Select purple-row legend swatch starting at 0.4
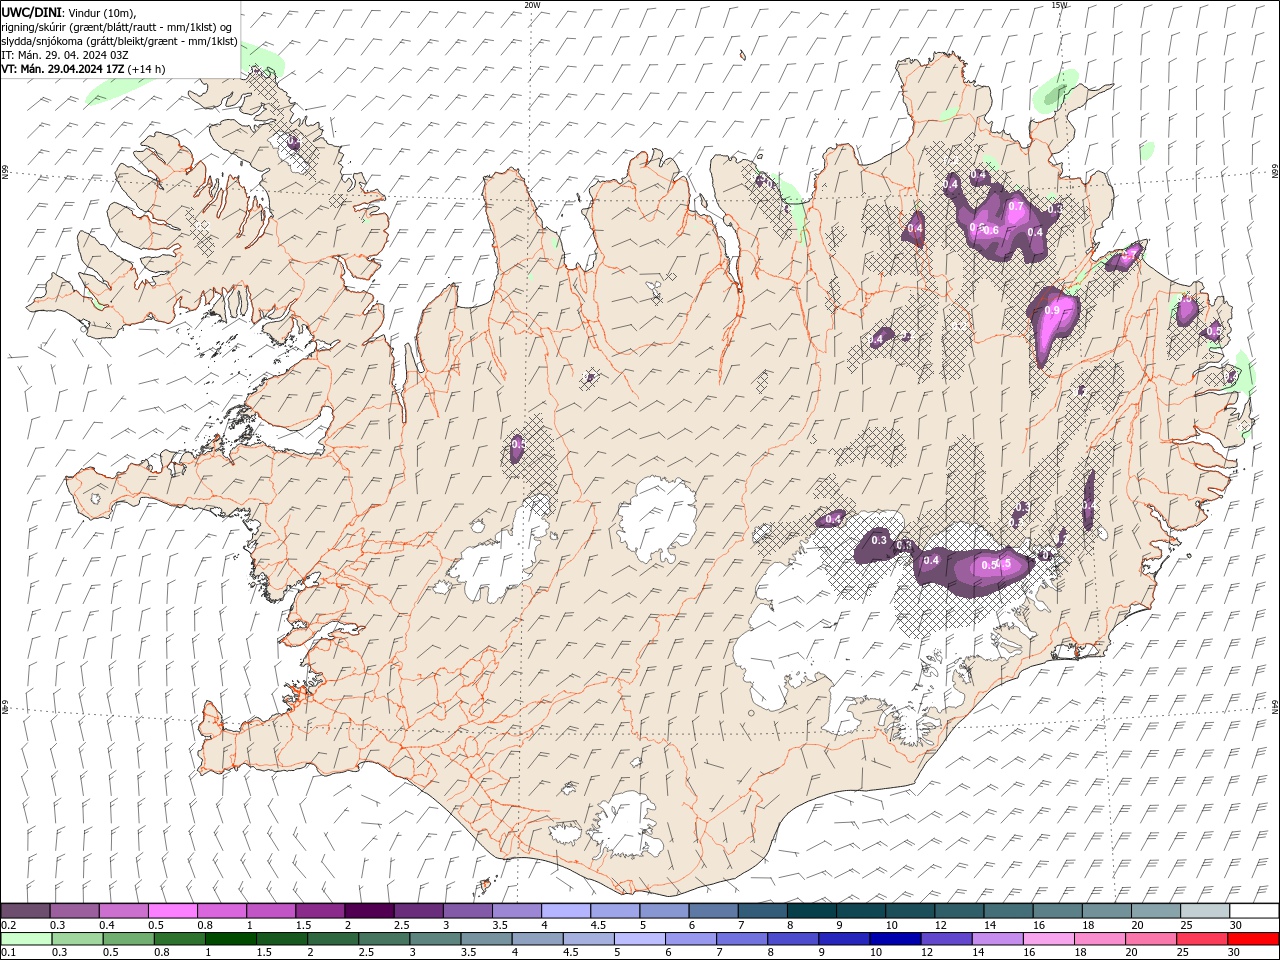This screenshot has height=960, width=1280. [x=123, y=911]
